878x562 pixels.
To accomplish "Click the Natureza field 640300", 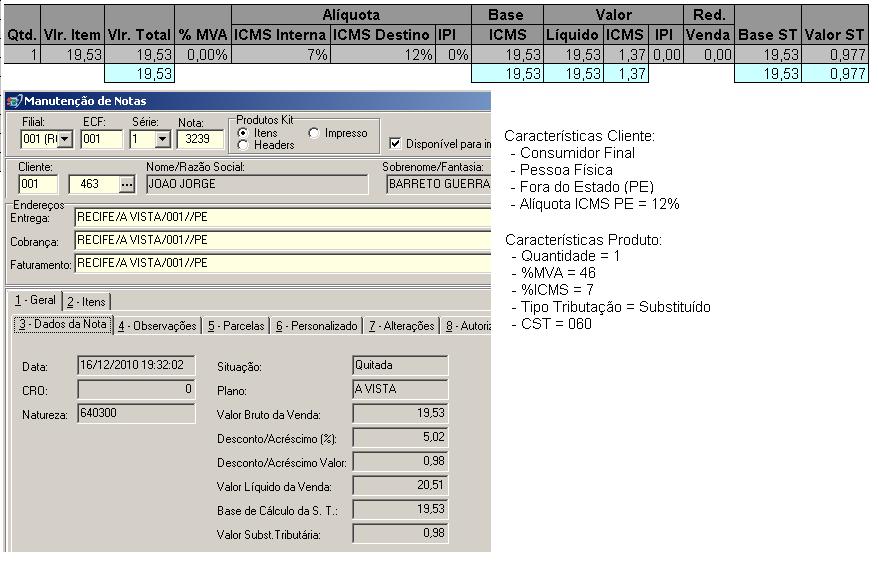I will (x=136, y=414).
